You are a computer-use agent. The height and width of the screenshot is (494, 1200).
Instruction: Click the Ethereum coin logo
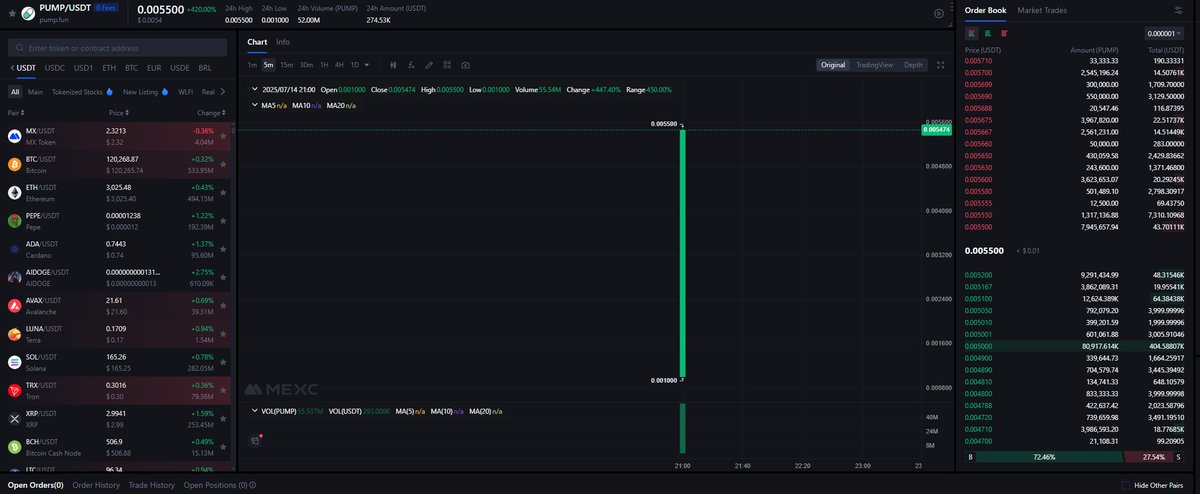point(15,192)
